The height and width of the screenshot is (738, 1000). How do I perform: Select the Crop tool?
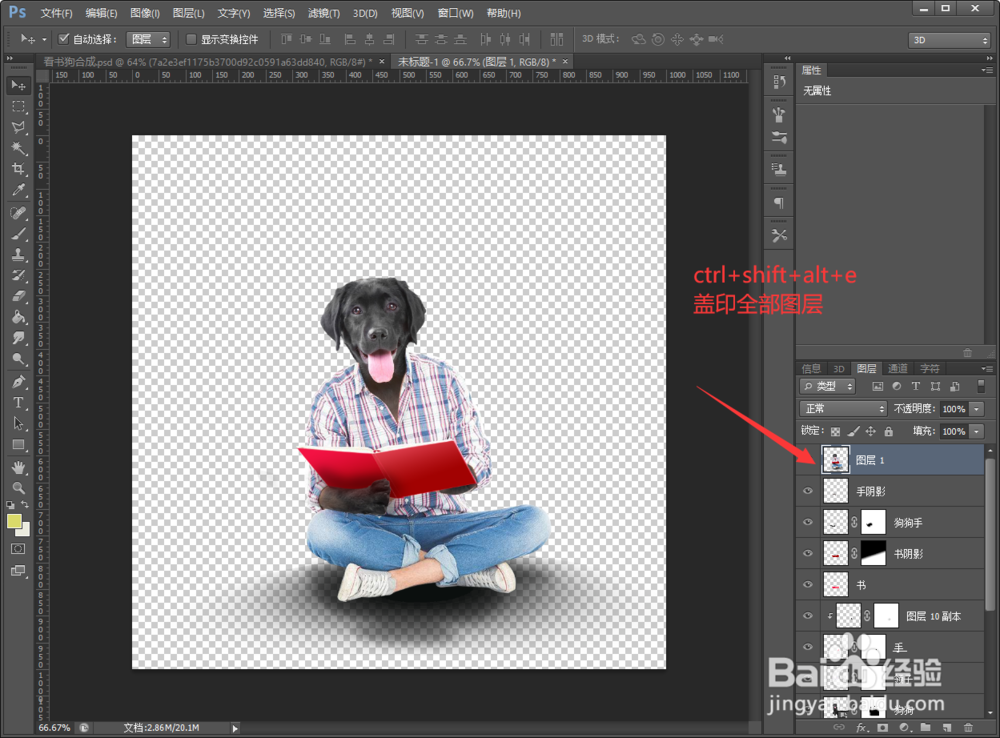click(x=18, y=169)
